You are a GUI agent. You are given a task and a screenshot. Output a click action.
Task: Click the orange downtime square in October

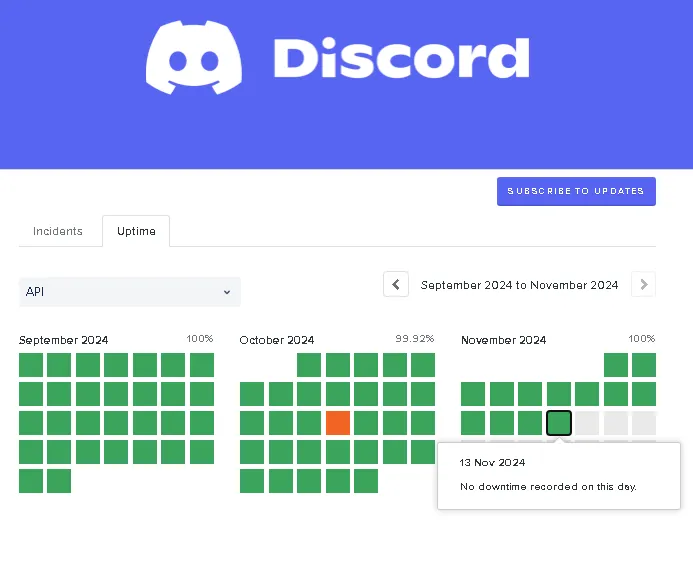(x=338, y=423)
